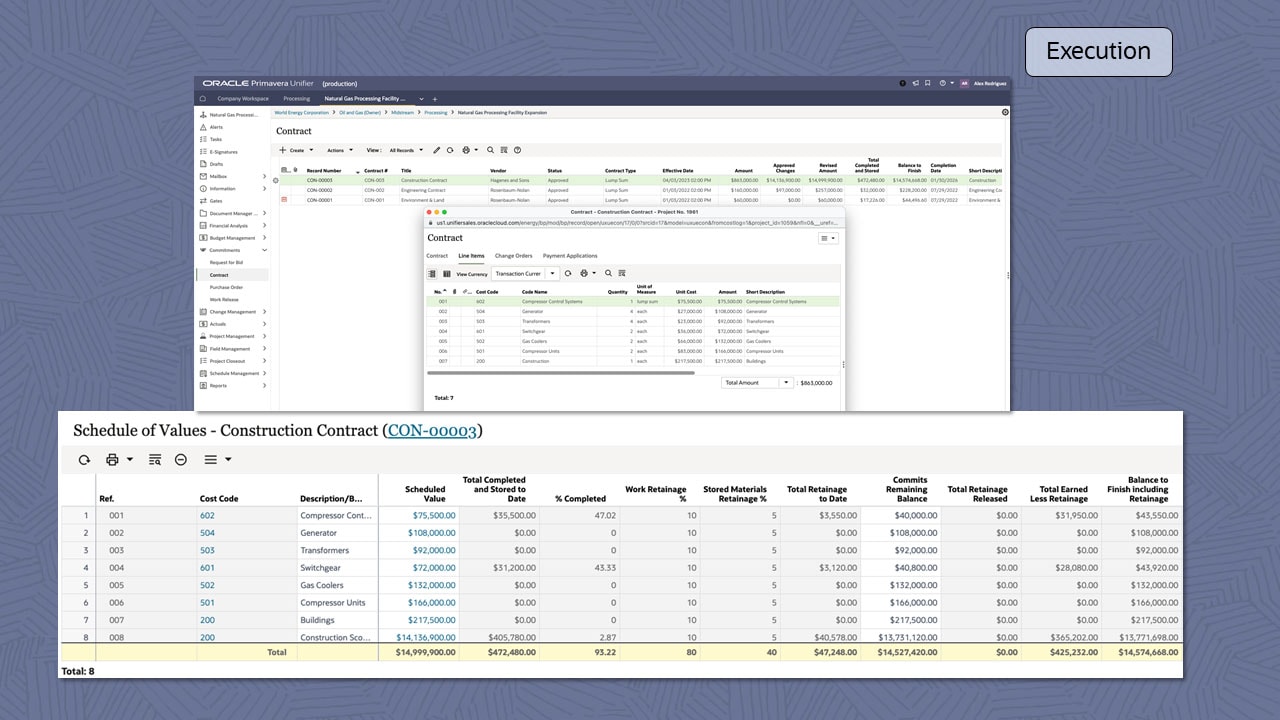Open cost code 602 link in Schedule of Values
This screenshot has height=720, width=1280.
(207, 516)
